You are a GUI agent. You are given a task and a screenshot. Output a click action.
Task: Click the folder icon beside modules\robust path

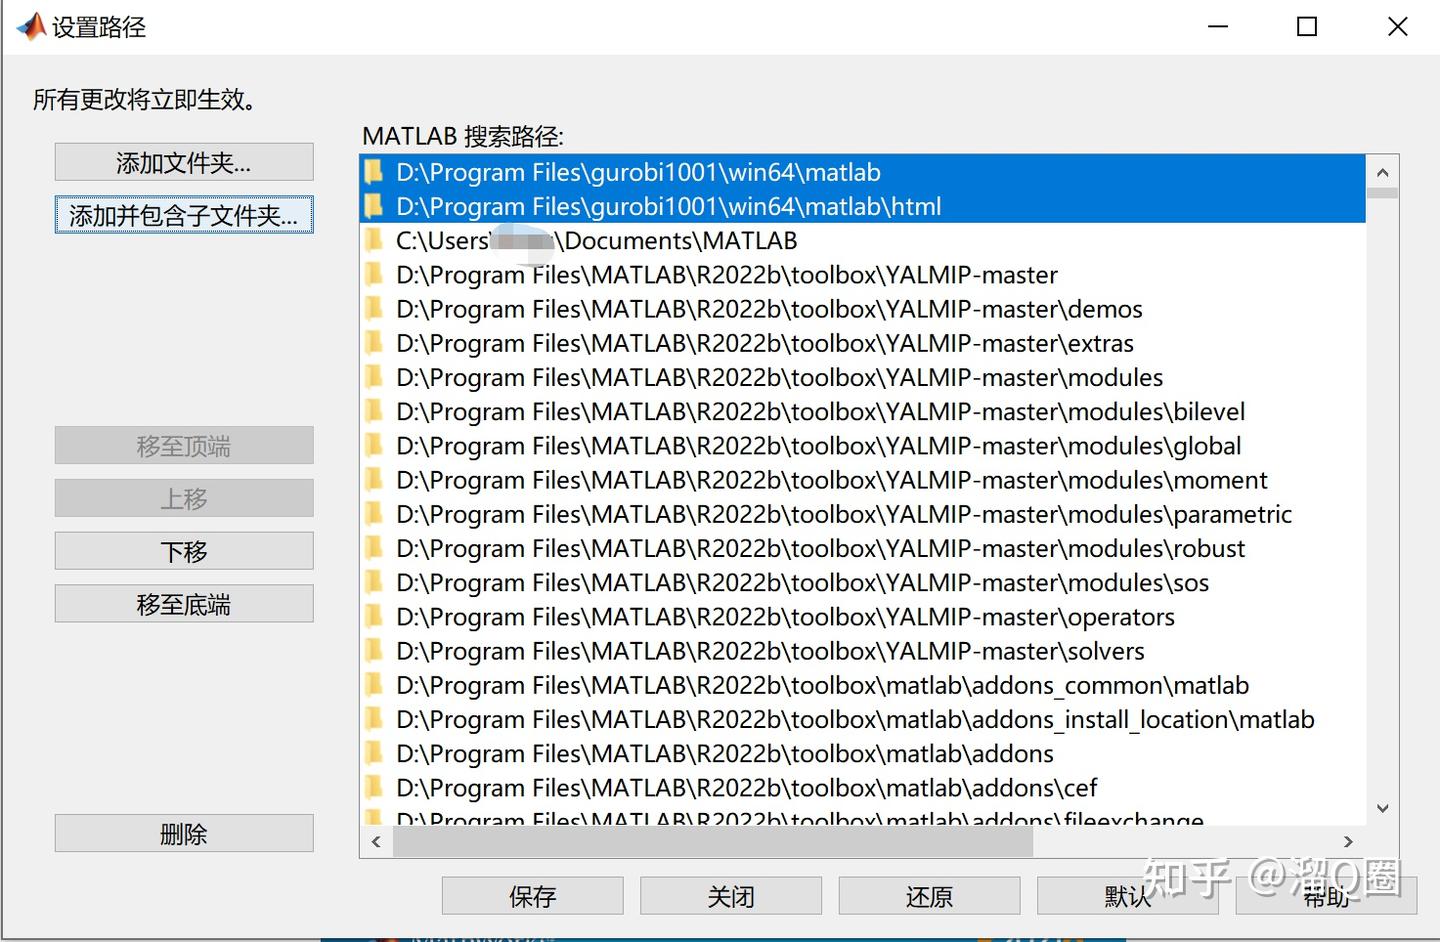[373, 548]
